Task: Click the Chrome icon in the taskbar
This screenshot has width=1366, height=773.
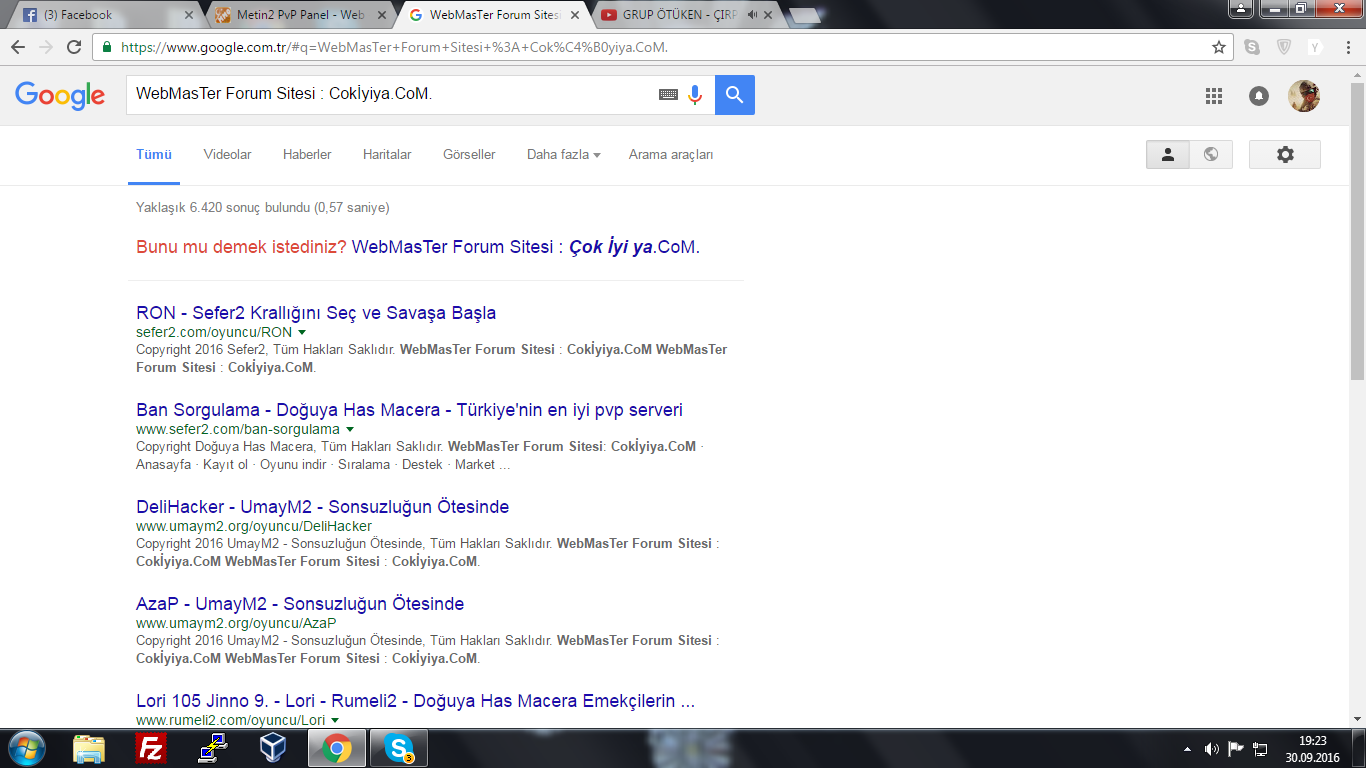Action: click(x=337, y=748)
